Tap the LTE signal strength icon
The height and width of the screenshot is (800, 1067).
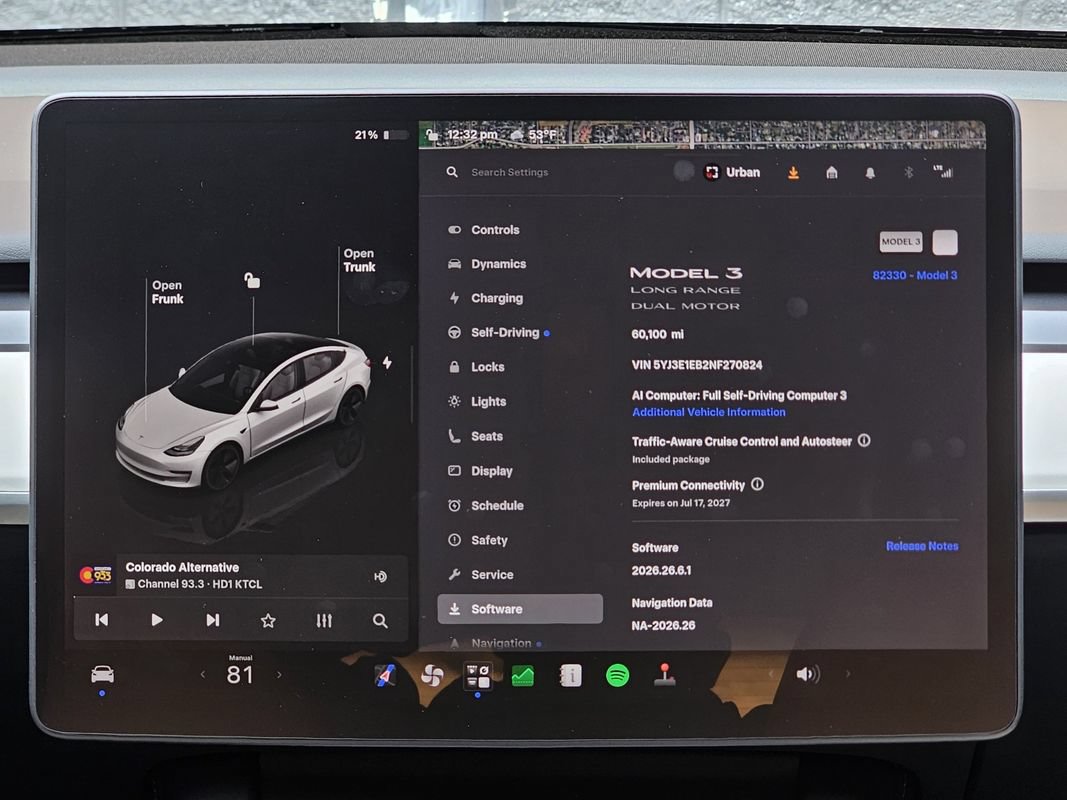943,171
